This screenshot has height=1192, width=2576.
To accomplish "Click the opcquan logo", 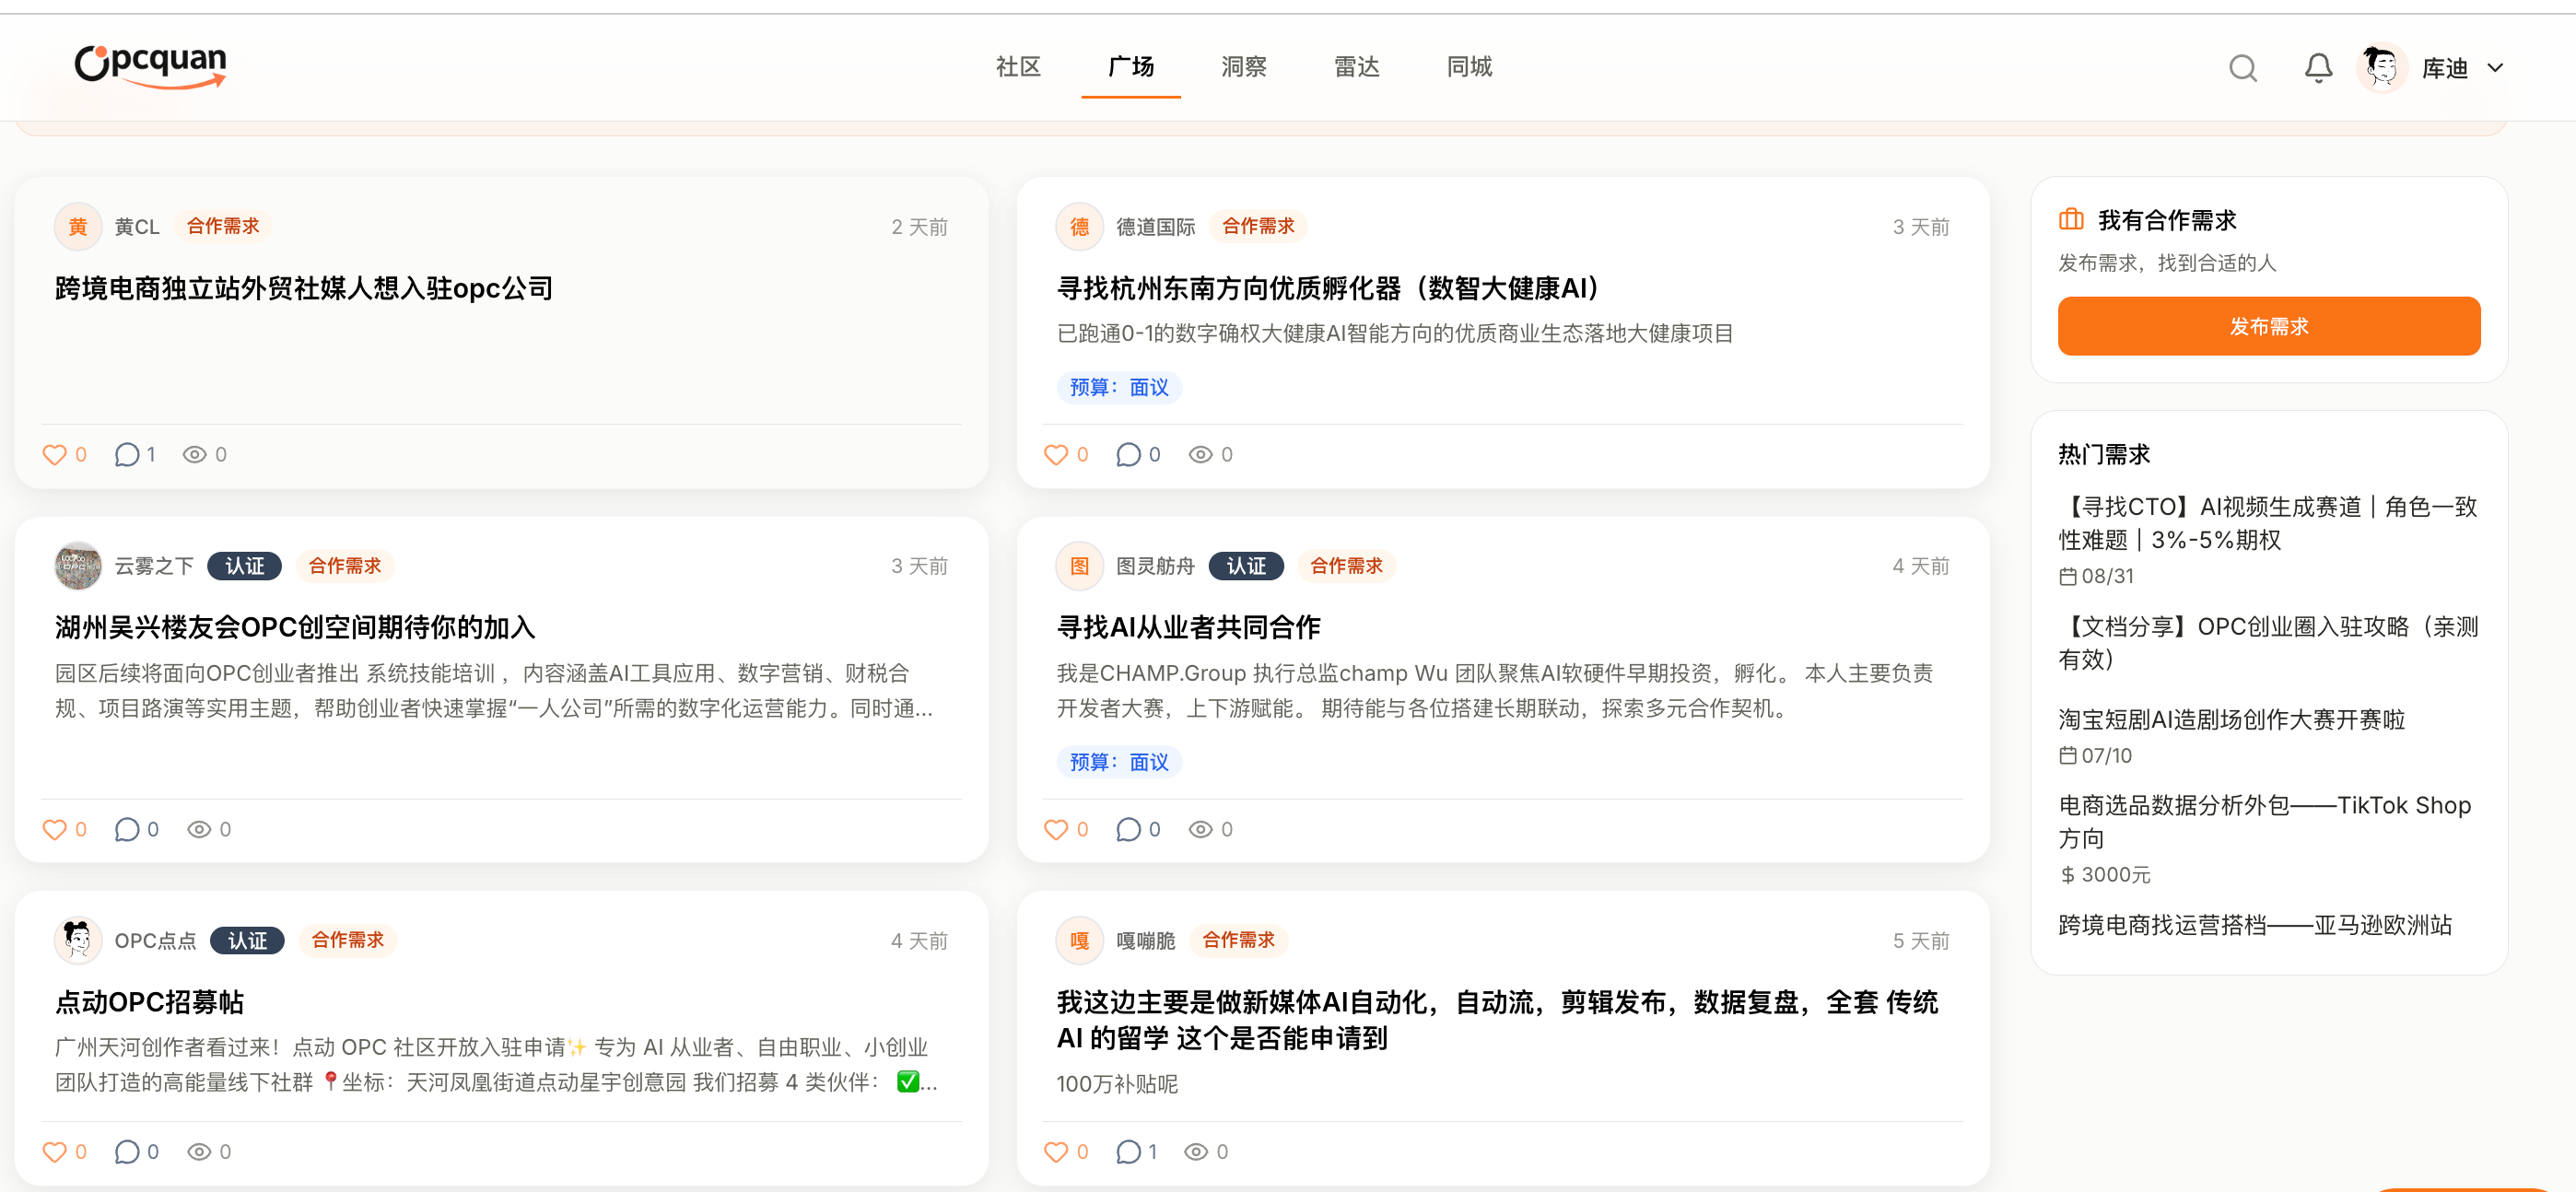I will 151,66.
